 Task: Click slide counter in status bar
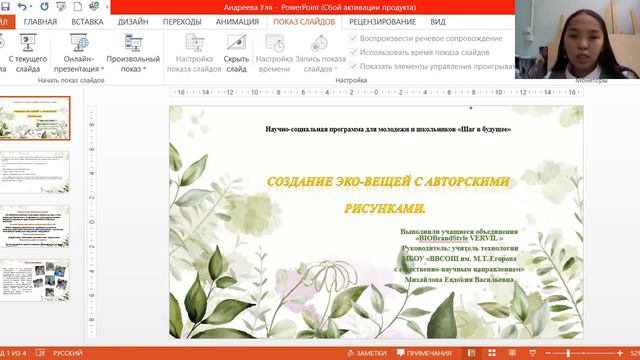click(x=13, y=353)
